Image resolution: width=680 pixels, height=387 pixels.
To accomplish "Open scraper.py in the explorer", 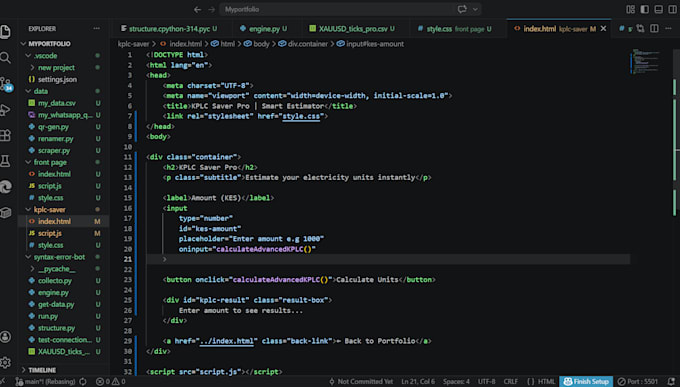I will 54,151.
